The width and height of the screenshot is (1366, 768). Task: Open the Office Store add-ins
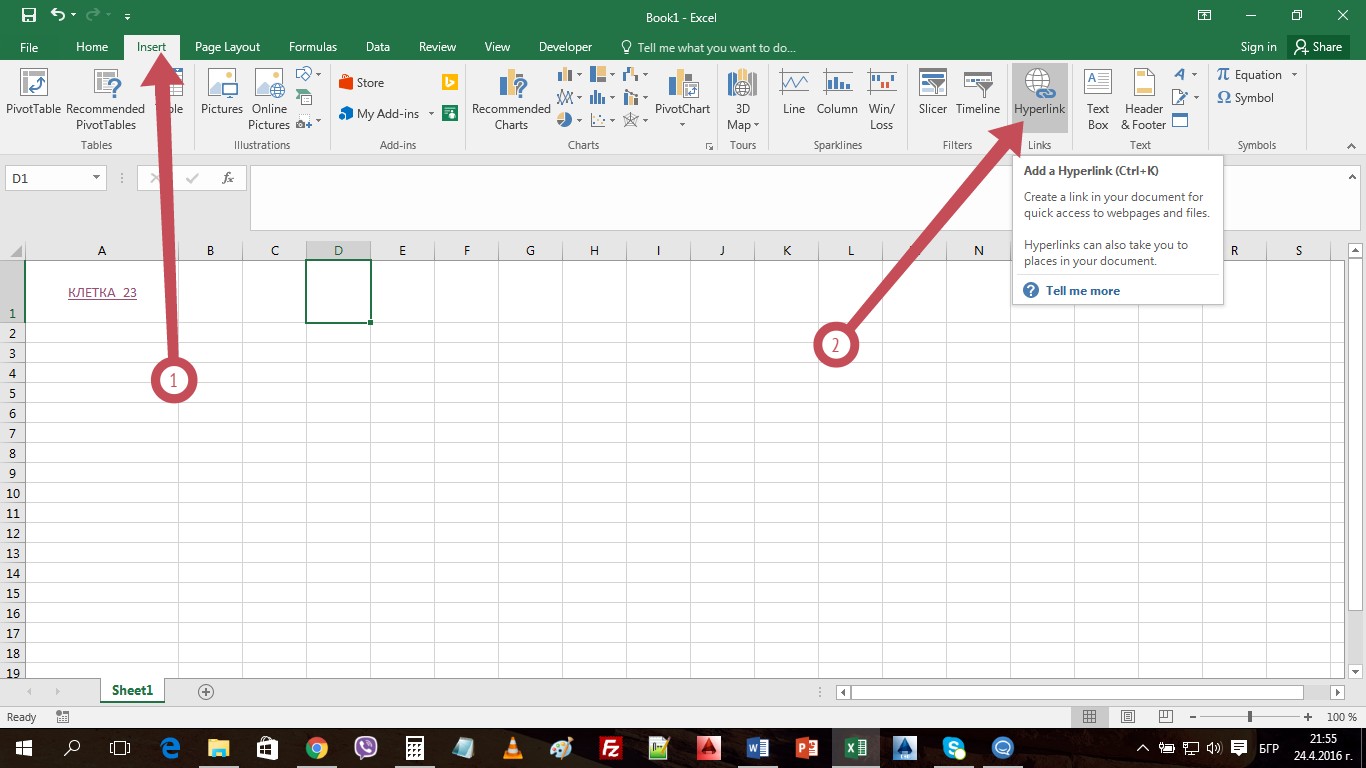(361, 83)
